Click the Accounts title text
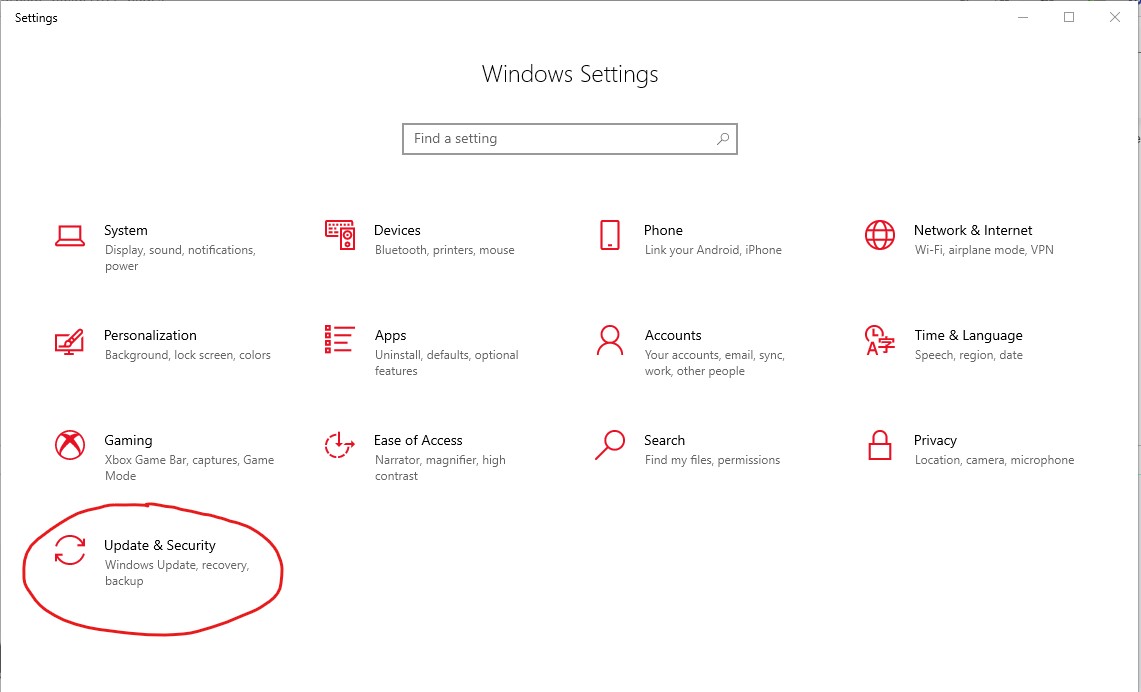Screen dimensions: 1141x692 tap(673, 335)
